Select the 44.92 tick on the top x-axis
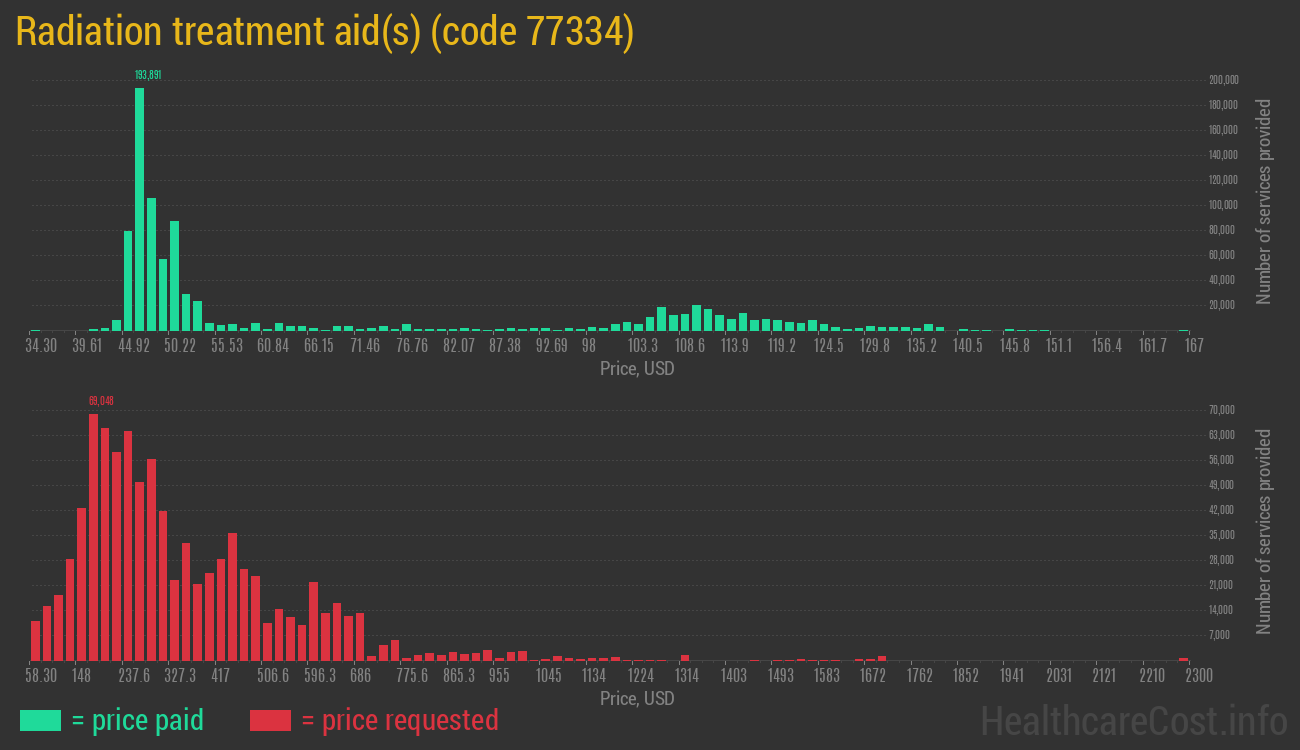Viewport: 1300px width, 750px height. point(134,346)
